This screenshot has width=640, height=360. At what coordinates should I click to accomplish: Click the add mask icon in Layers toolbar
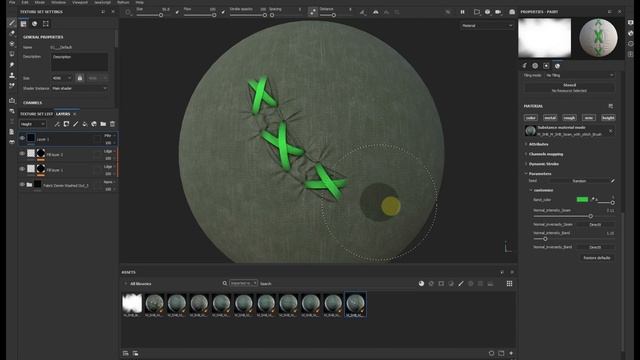pos(66,124)
